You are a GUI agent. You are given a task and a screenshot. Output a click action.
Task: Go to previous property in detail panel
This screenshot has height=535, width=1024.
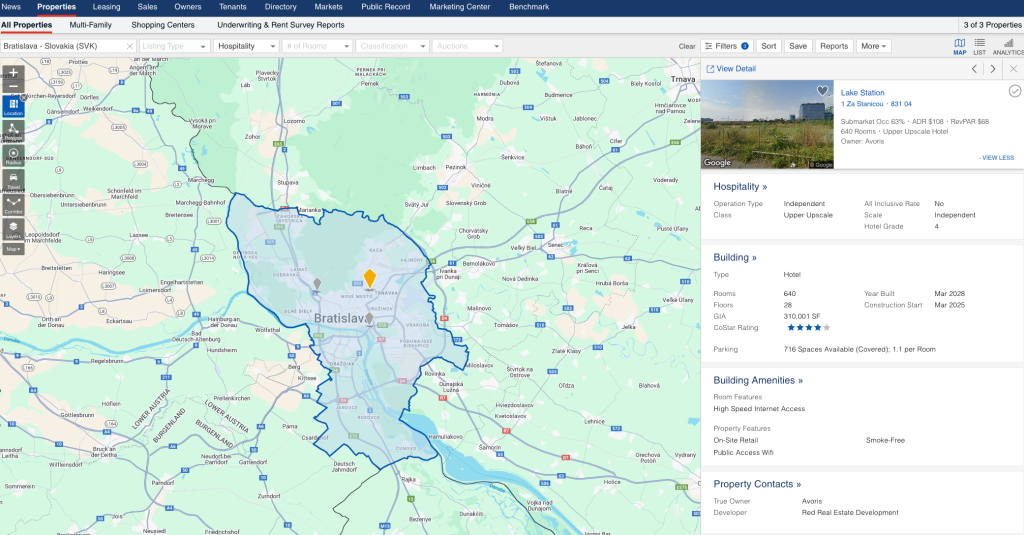coord(974,69)
